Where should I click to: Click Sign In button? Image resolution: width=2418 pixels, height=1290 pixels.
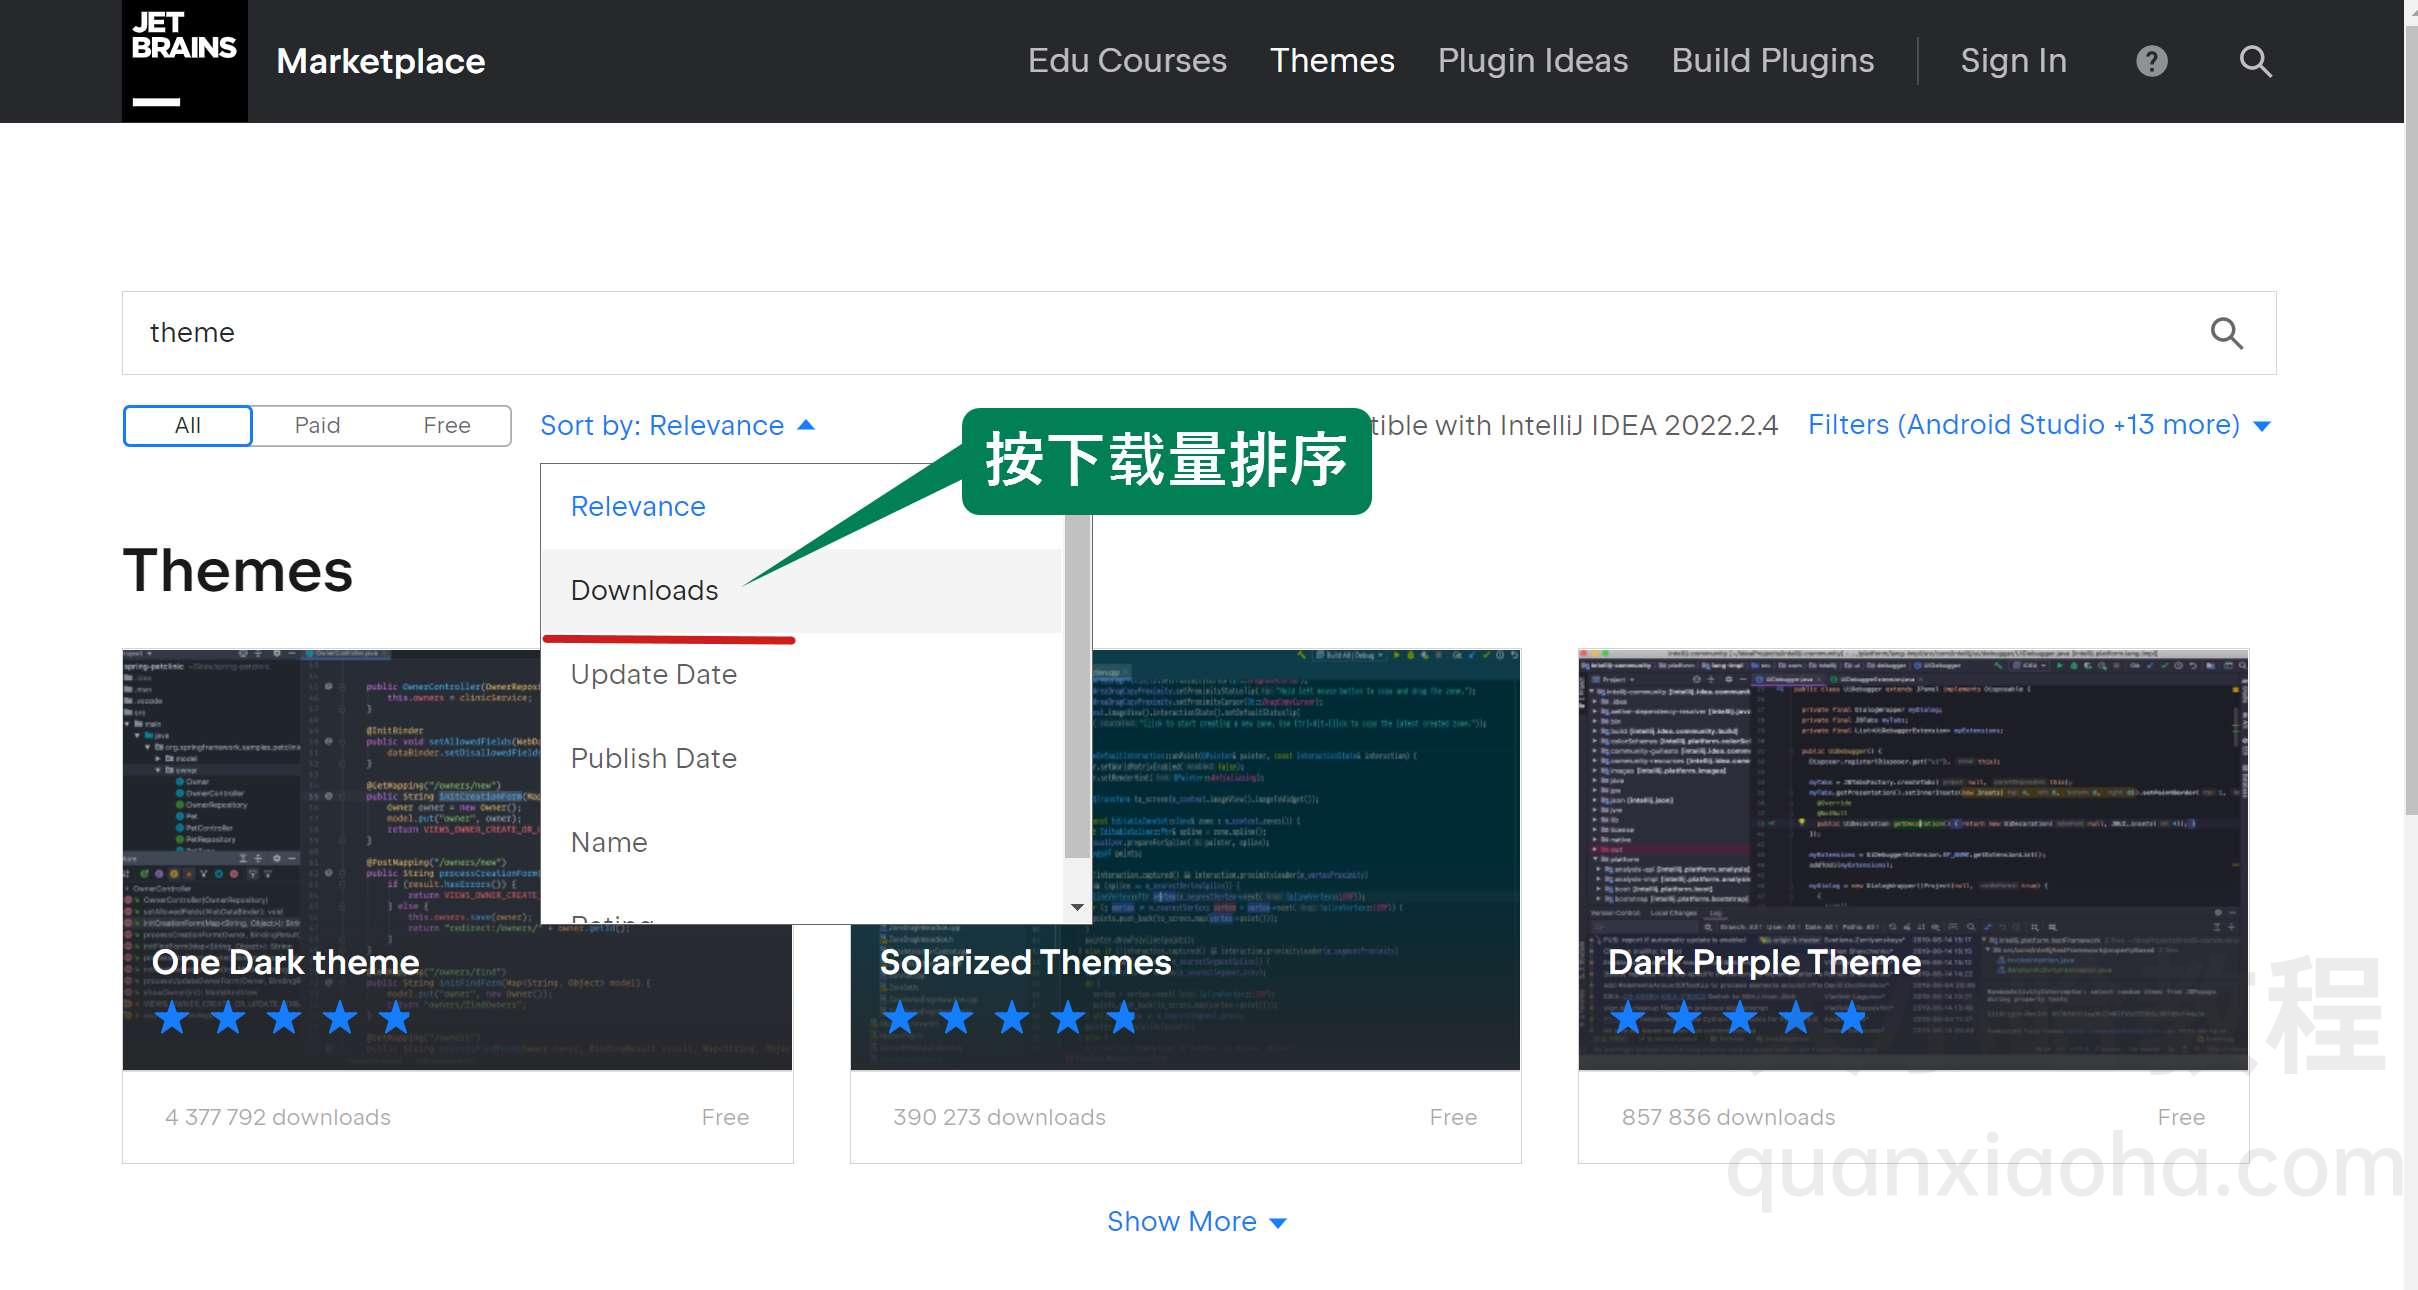click(2012, 61)
